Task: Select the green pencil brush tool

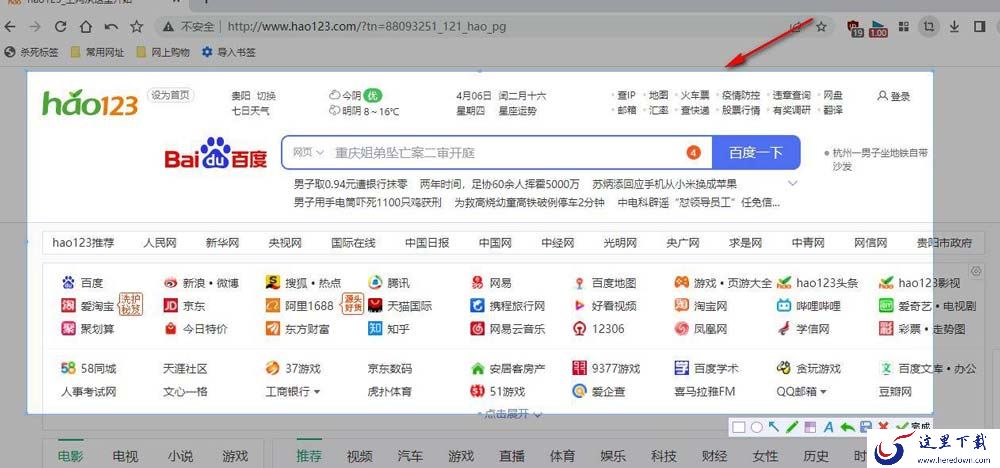Action: (x=792, y=427)
